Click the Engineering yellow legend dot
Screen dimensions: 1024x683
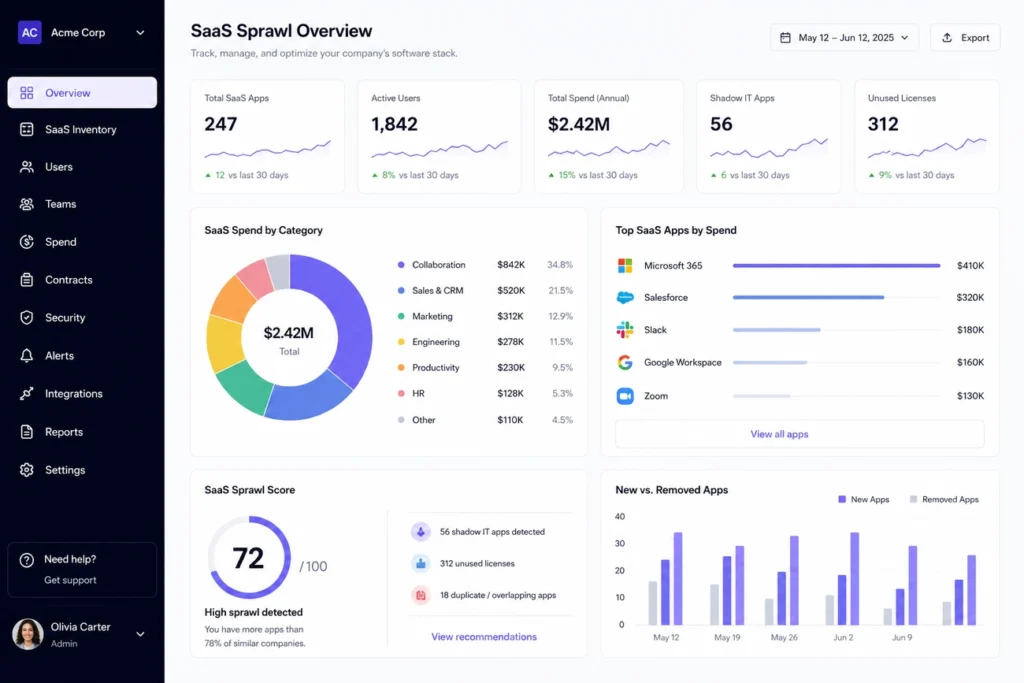pos(401,342)
